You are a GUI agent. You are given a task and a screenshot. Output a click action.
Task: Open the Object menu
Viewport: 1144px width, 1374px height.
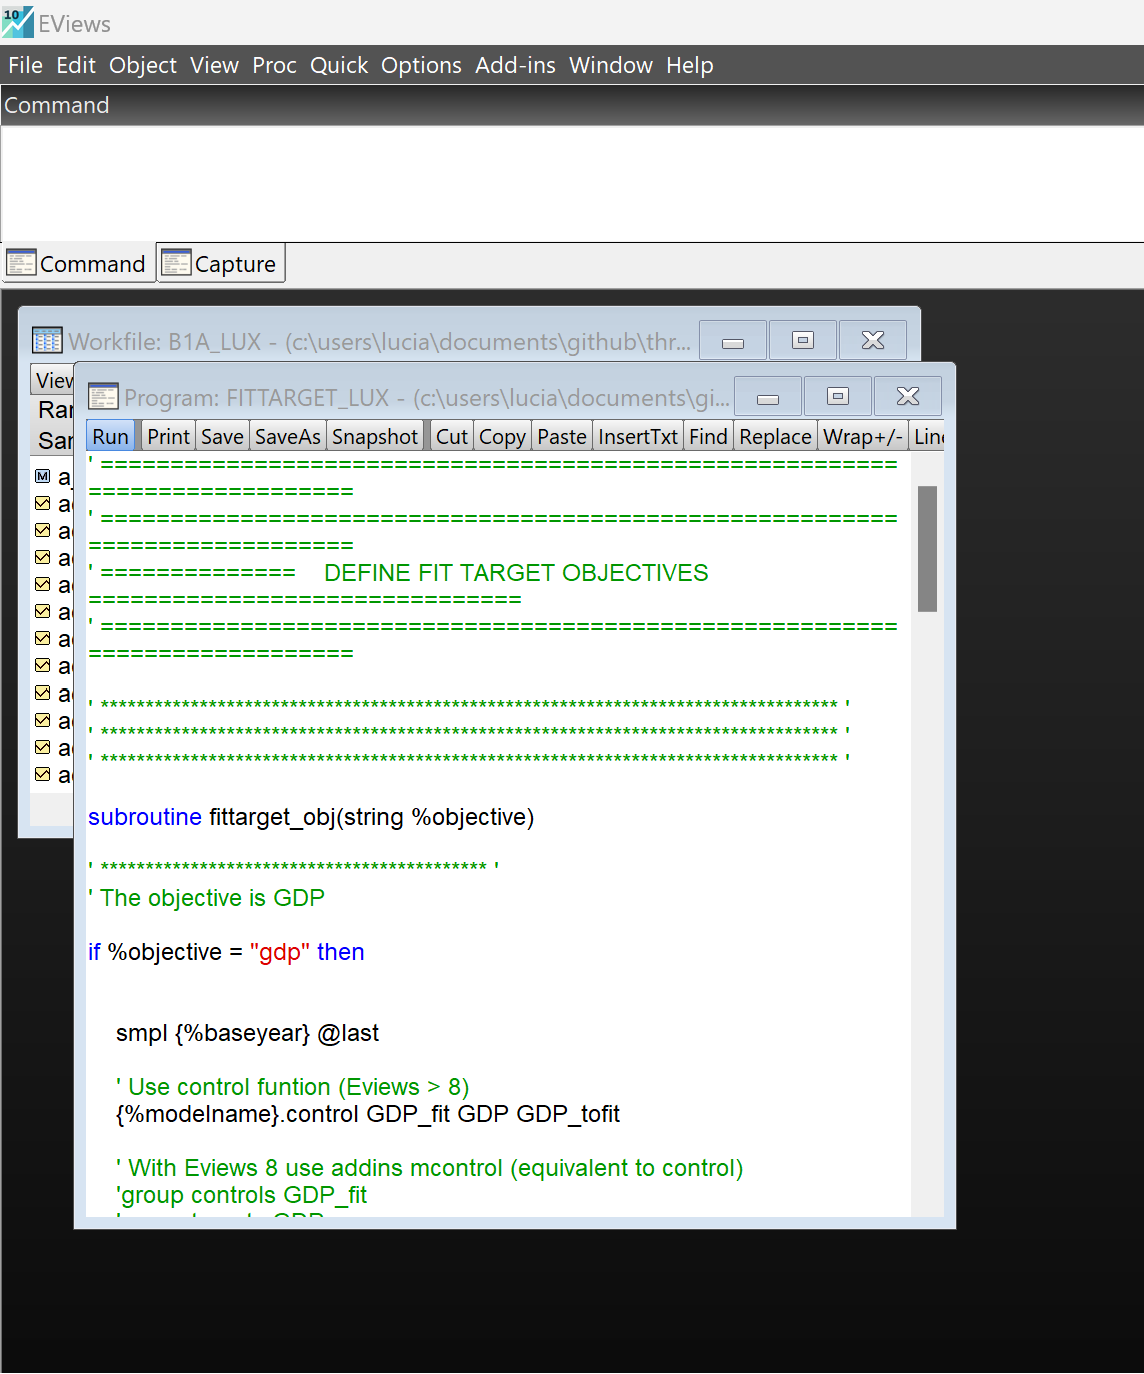click(x=143, y=65)
